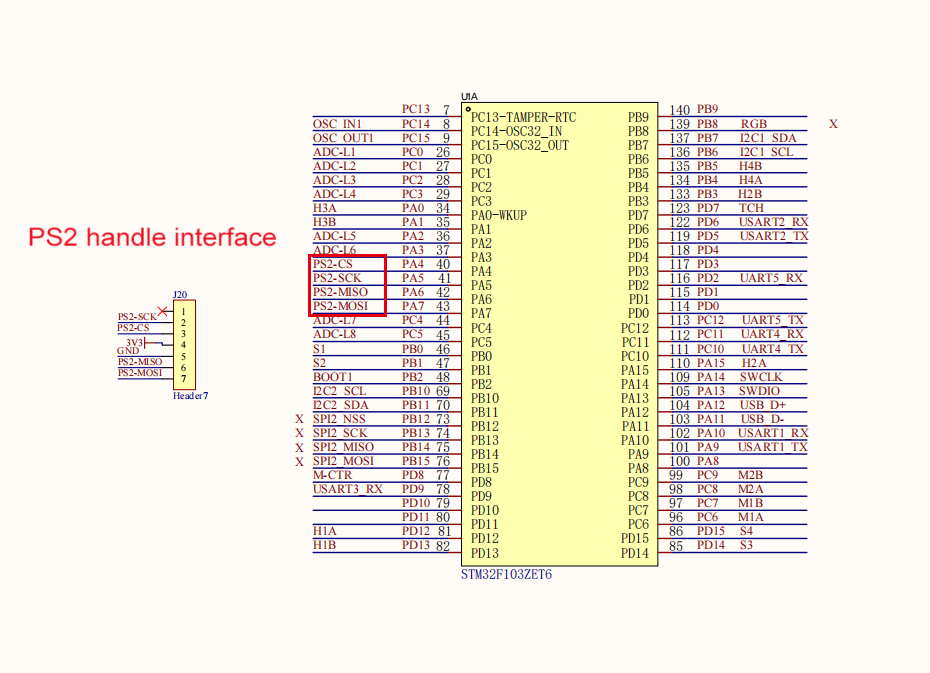Click the OSC_OUT1 net label
Screen dimensions: 930x673
[x=343, y=138]
